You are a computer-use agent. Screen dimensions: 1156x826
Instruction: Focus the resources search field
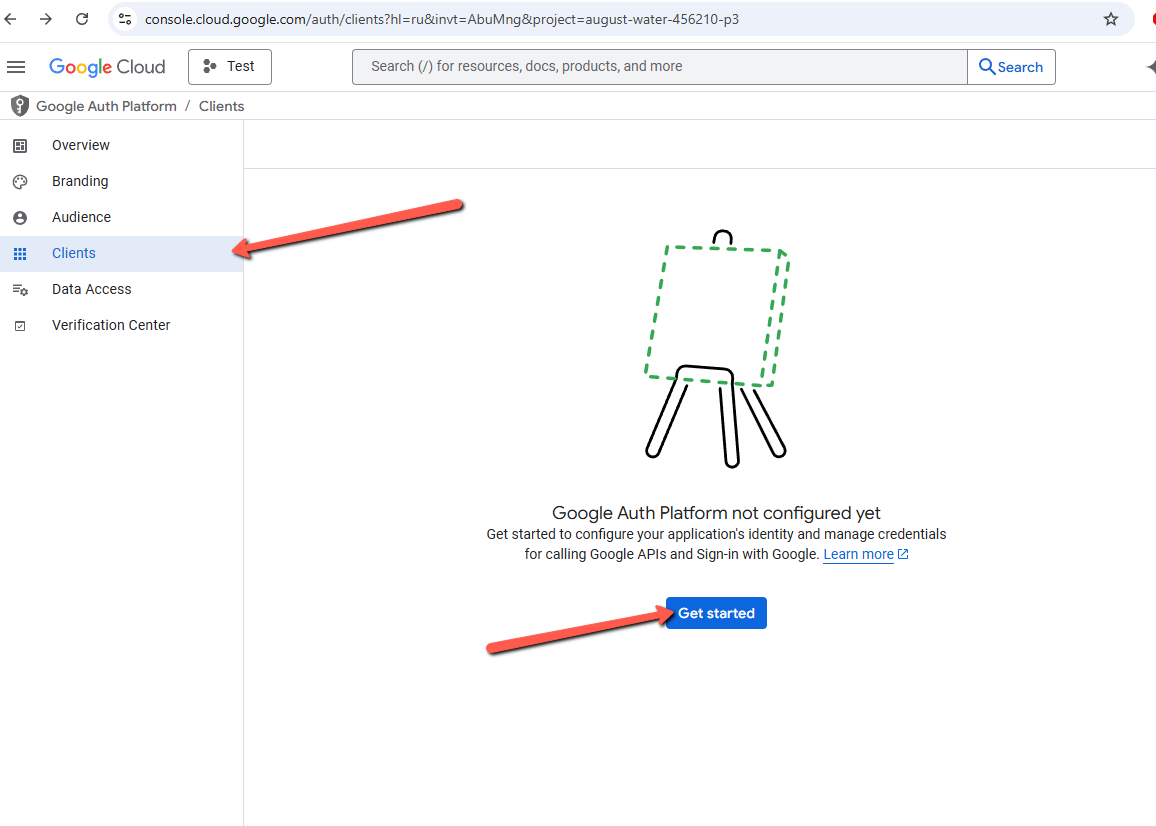(x=660, y=67)
